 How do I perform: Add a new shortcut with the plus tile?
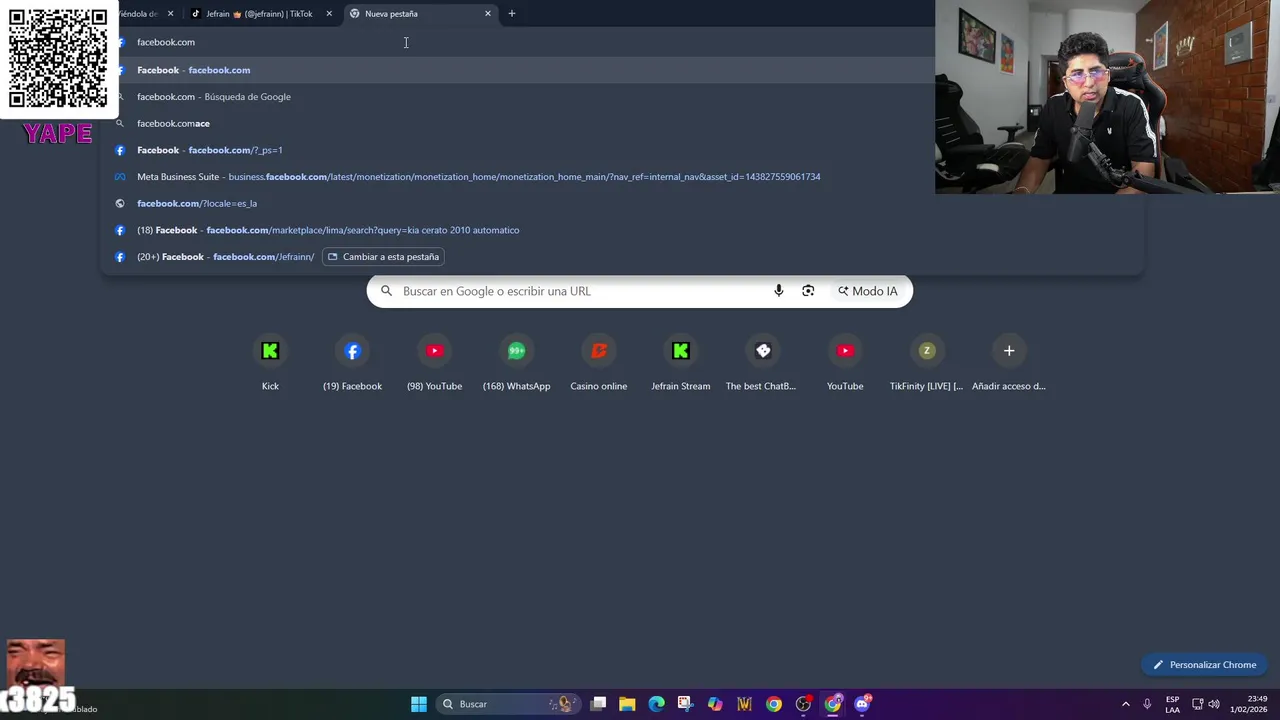pos(1009,363)
